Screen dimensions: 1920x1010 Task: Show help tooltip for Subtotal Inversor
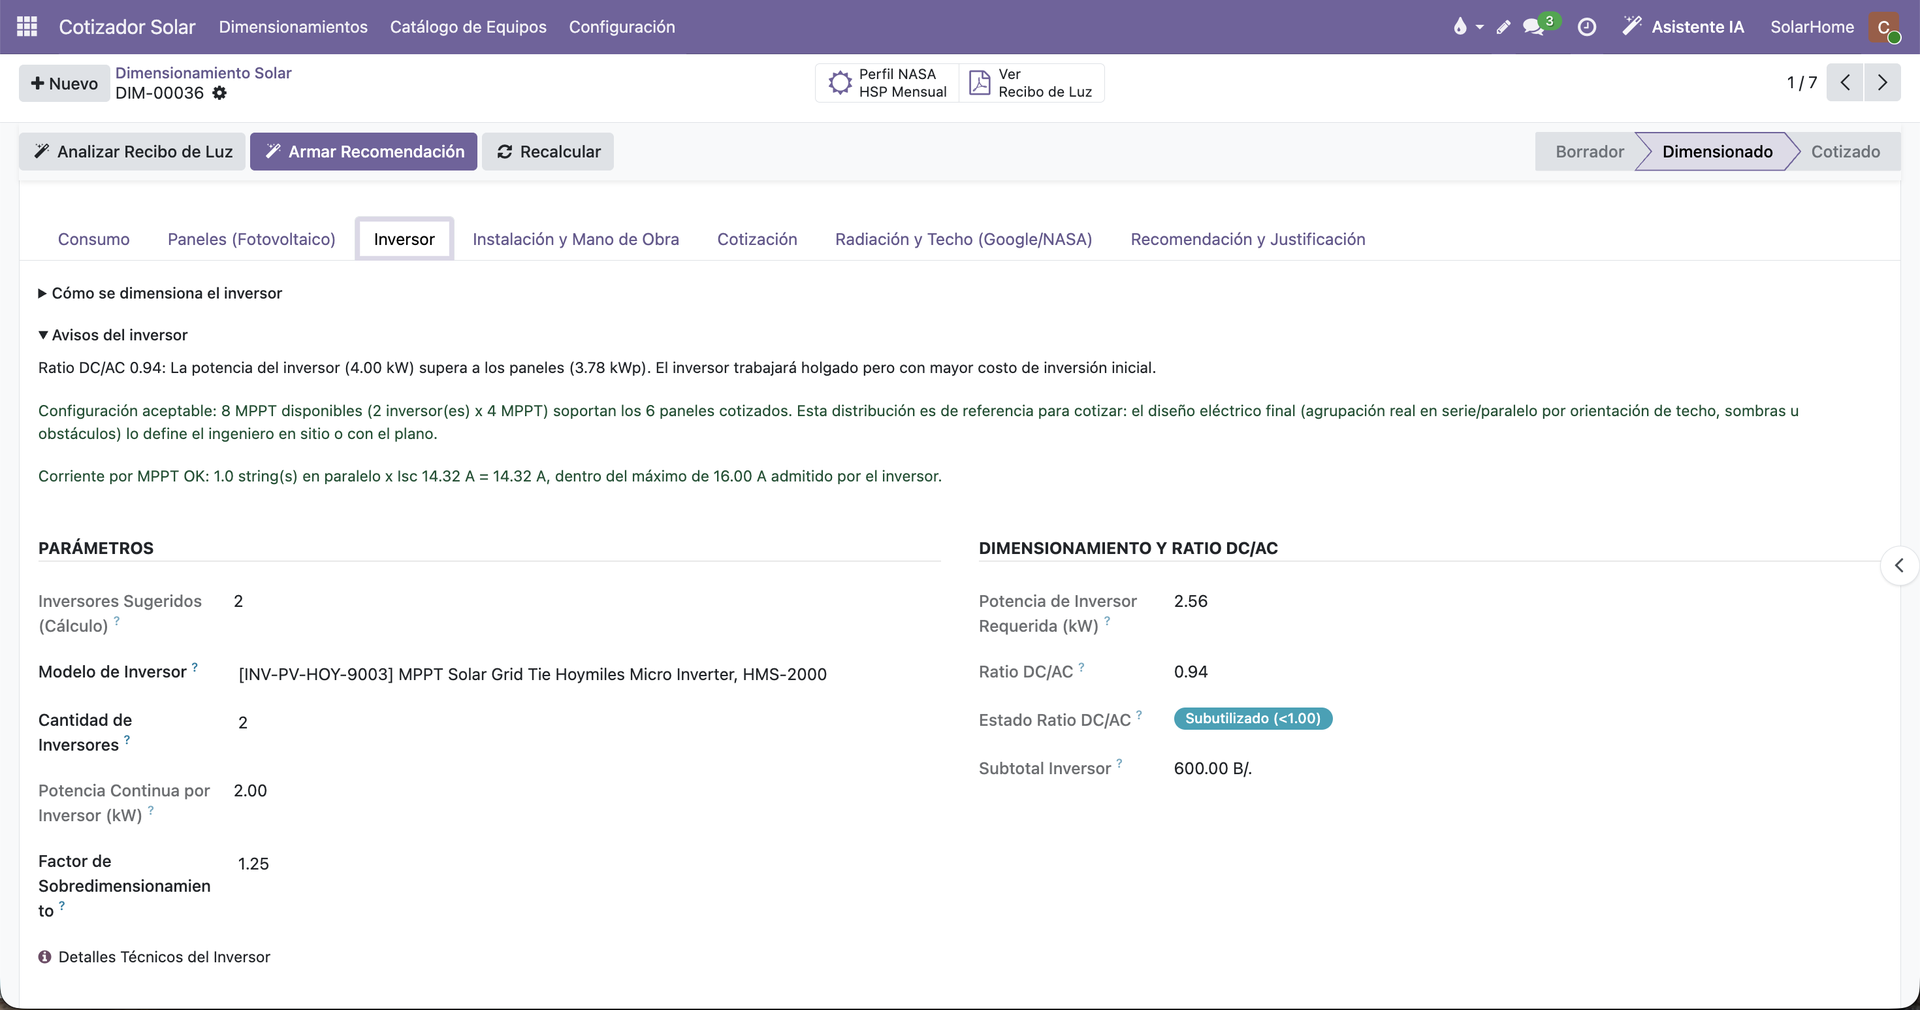[x=1119, y=763]
